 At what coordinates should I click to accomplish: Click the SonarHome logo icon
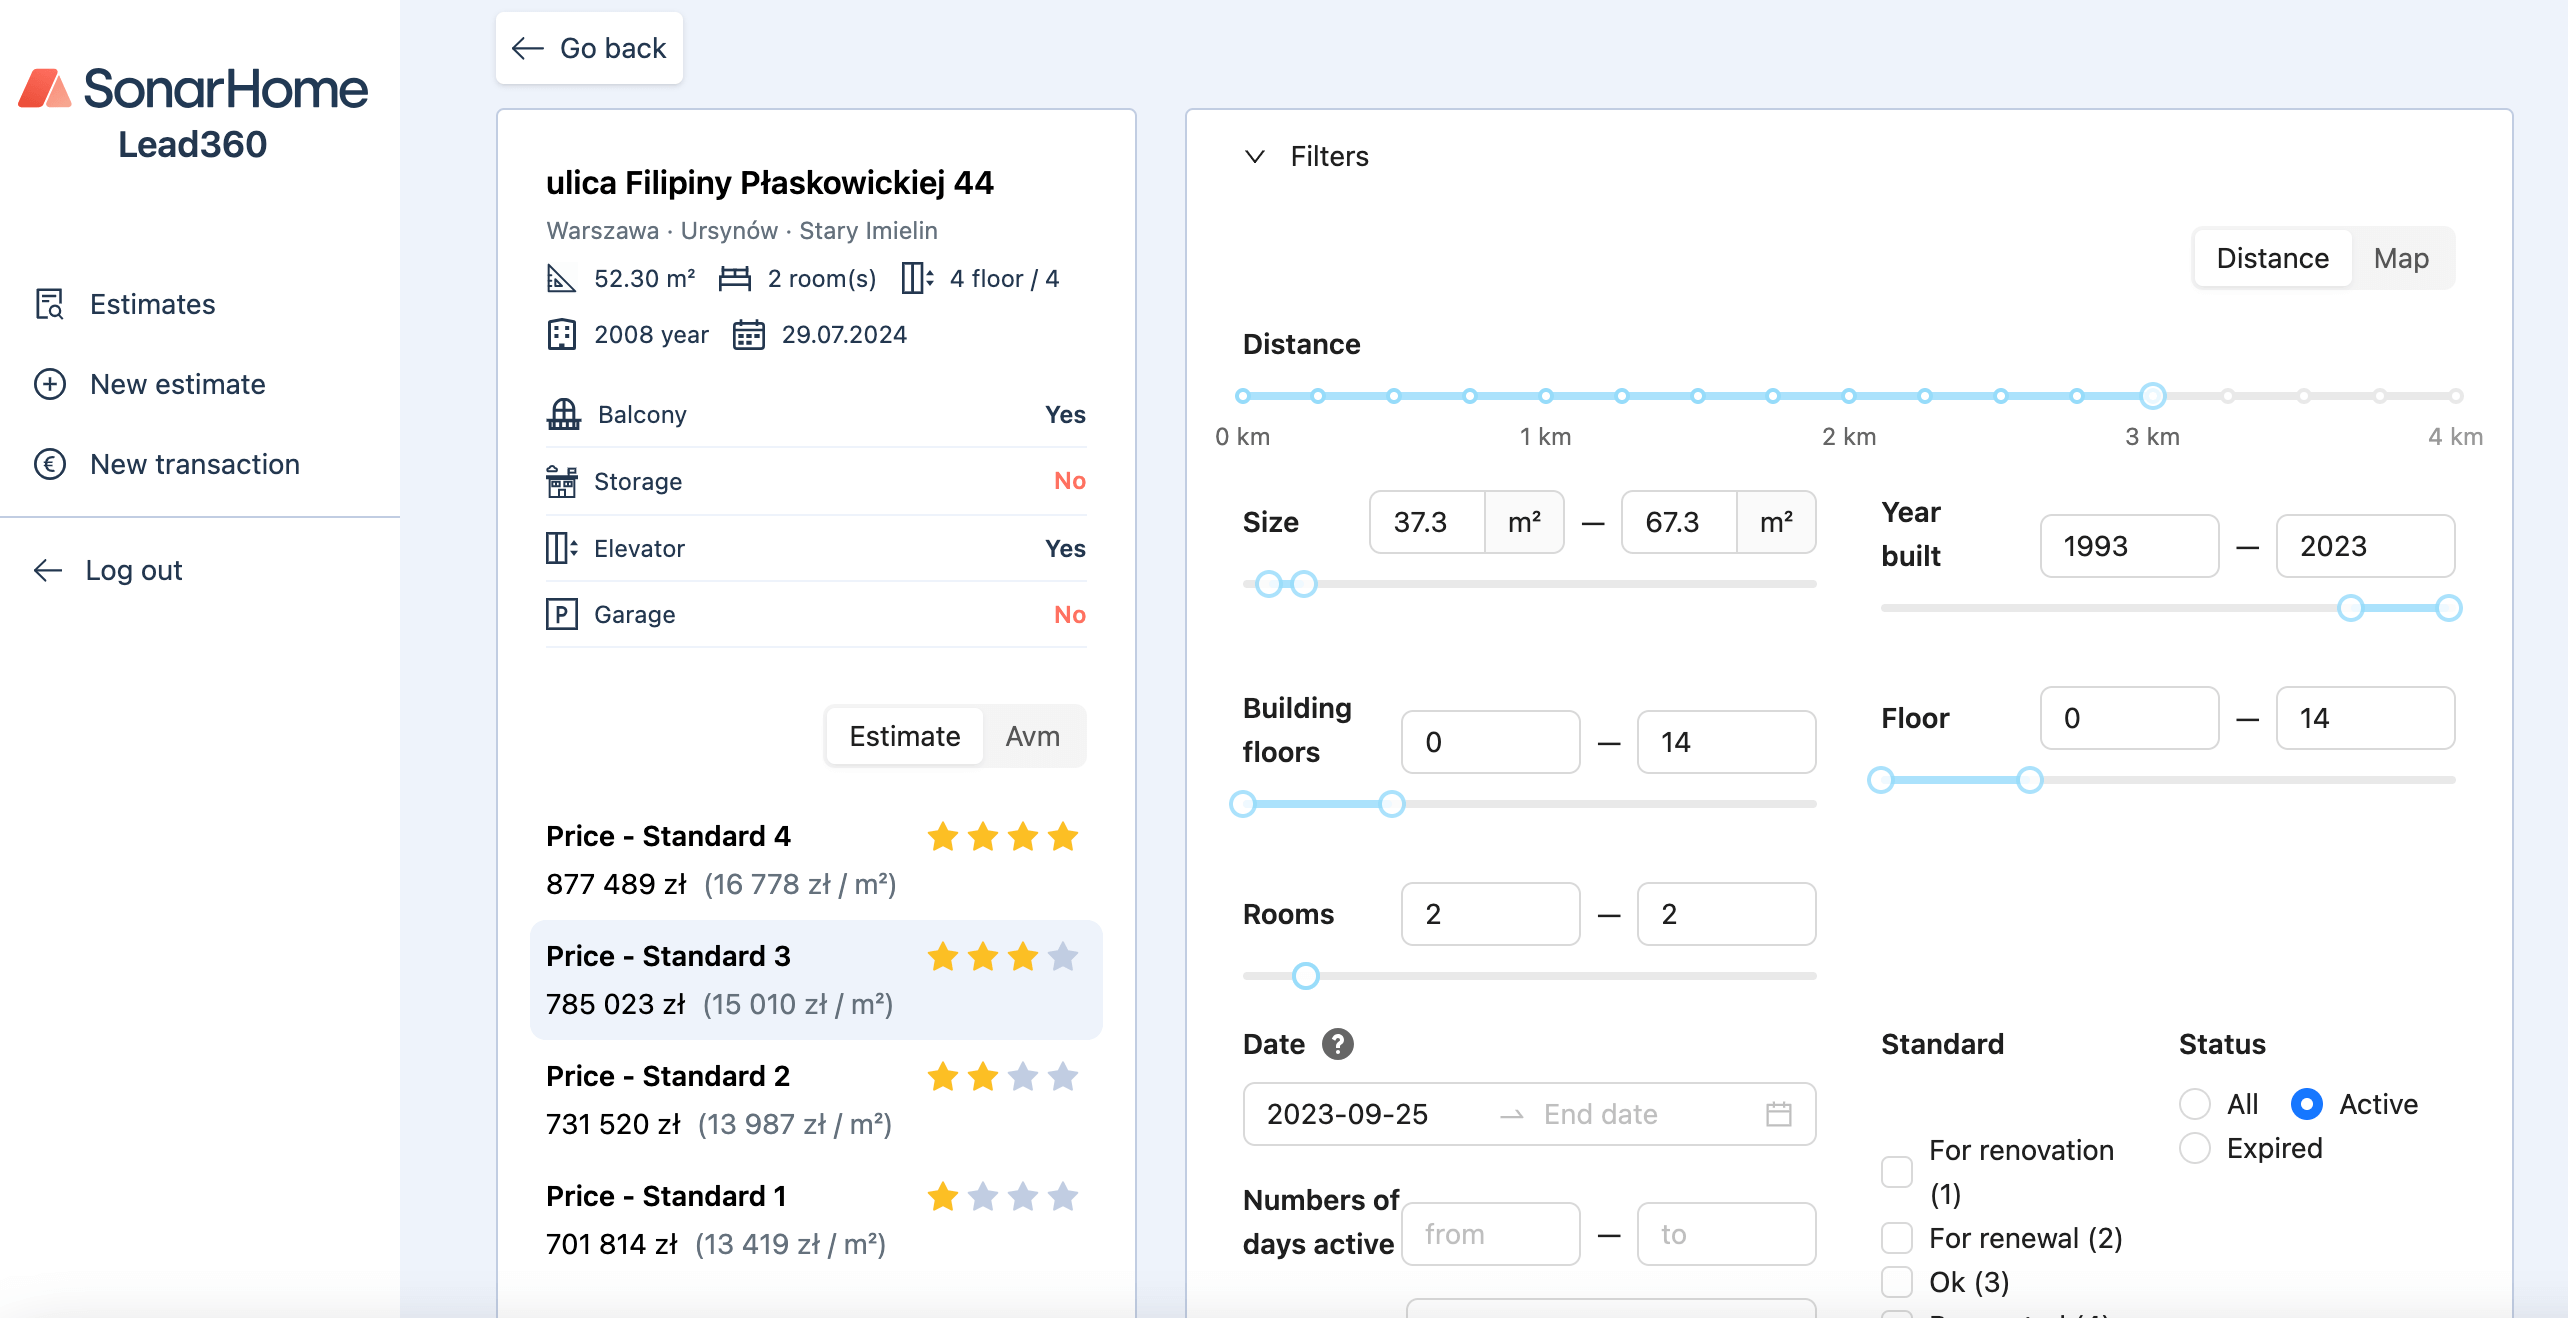pos(45,89)
